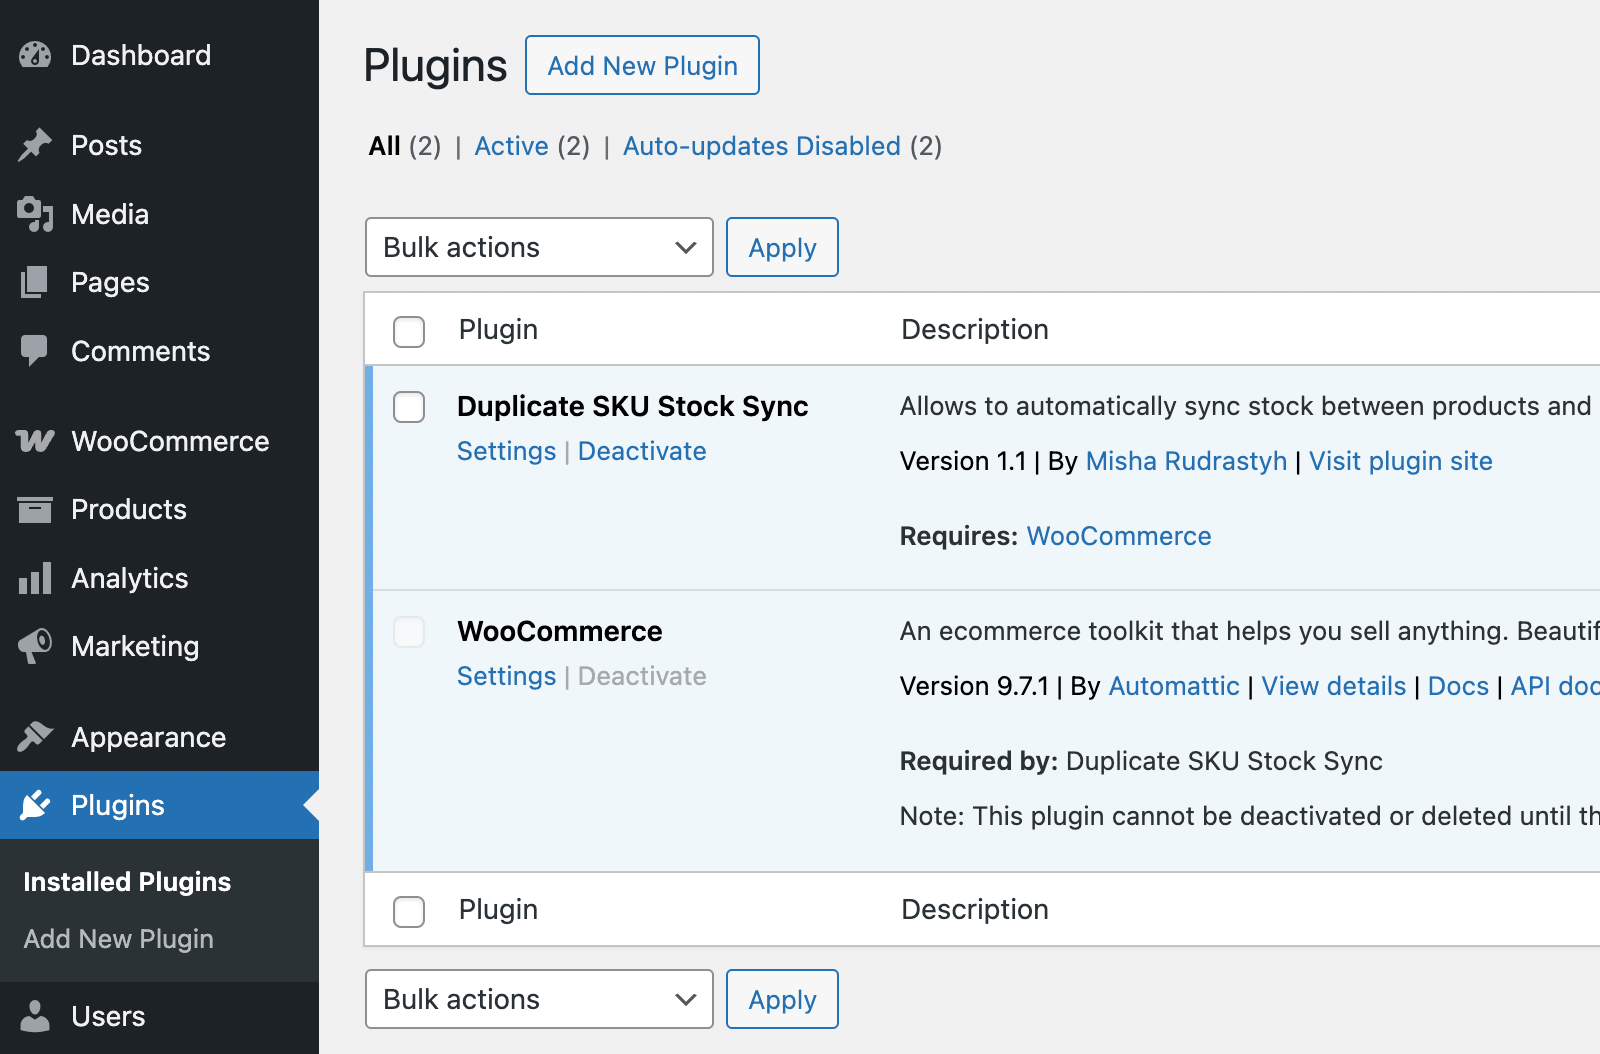Open the WooCommerce Docs link

pos(1458,686)
